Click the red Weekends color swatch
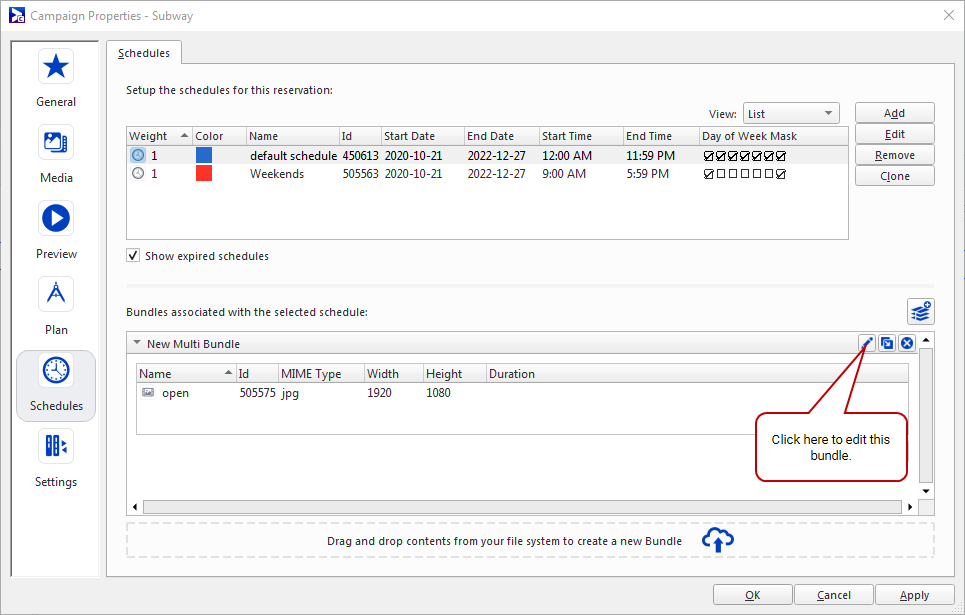Screen dimensions: 965x615 coord(204,174)
